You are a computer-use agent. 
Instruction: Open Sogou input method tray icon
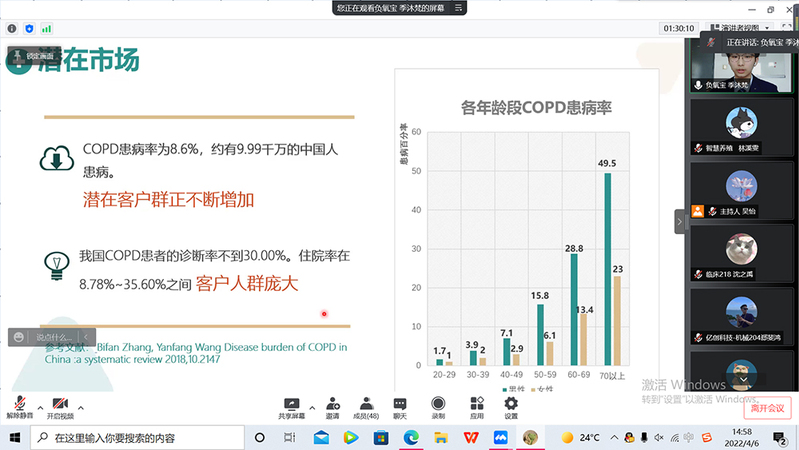pos(706,437)
